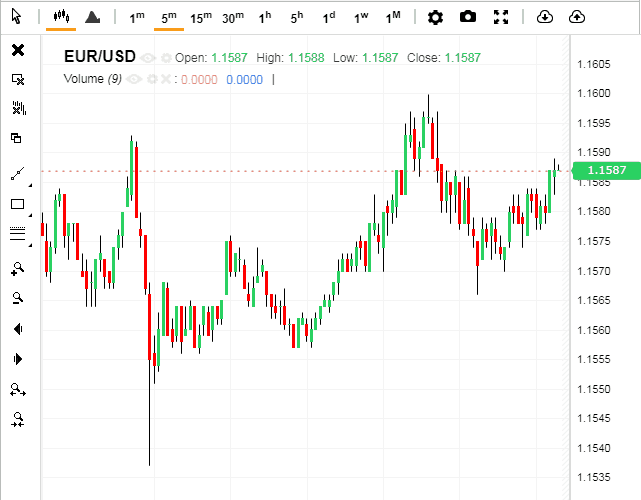Zoom out with the magnifier minus tool
The image size is (641, 500).
coord(17,298)
